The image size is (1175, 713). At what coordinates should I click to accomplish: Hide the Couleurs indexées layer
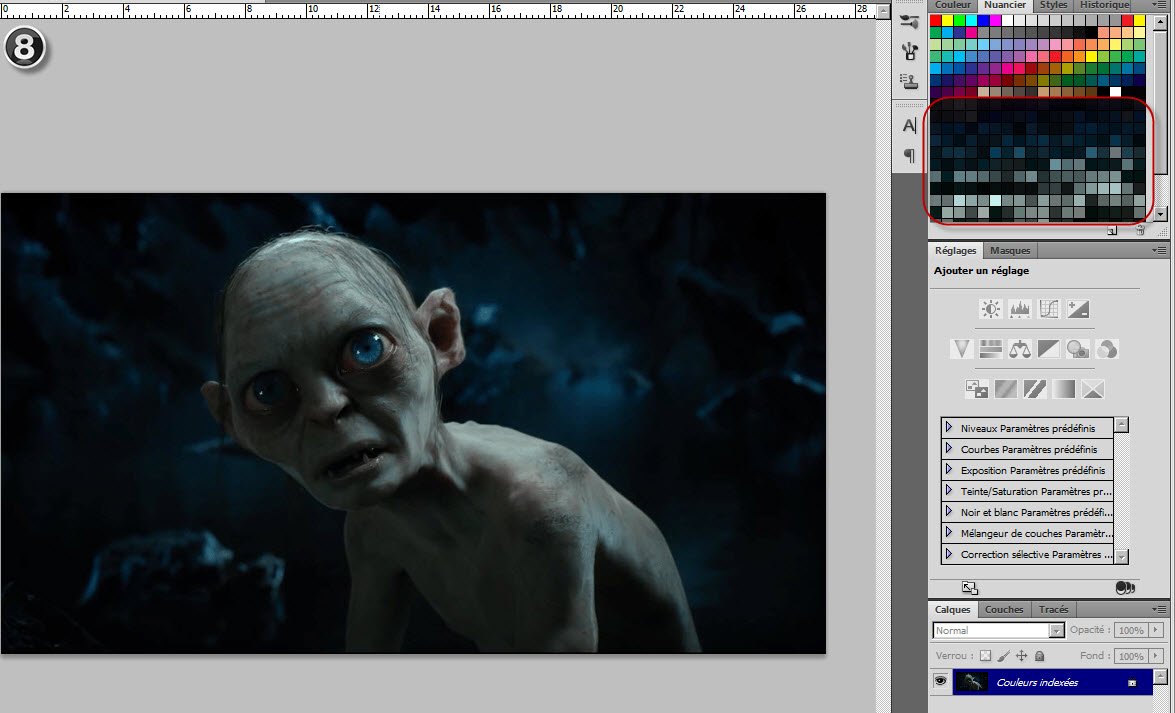940,681
